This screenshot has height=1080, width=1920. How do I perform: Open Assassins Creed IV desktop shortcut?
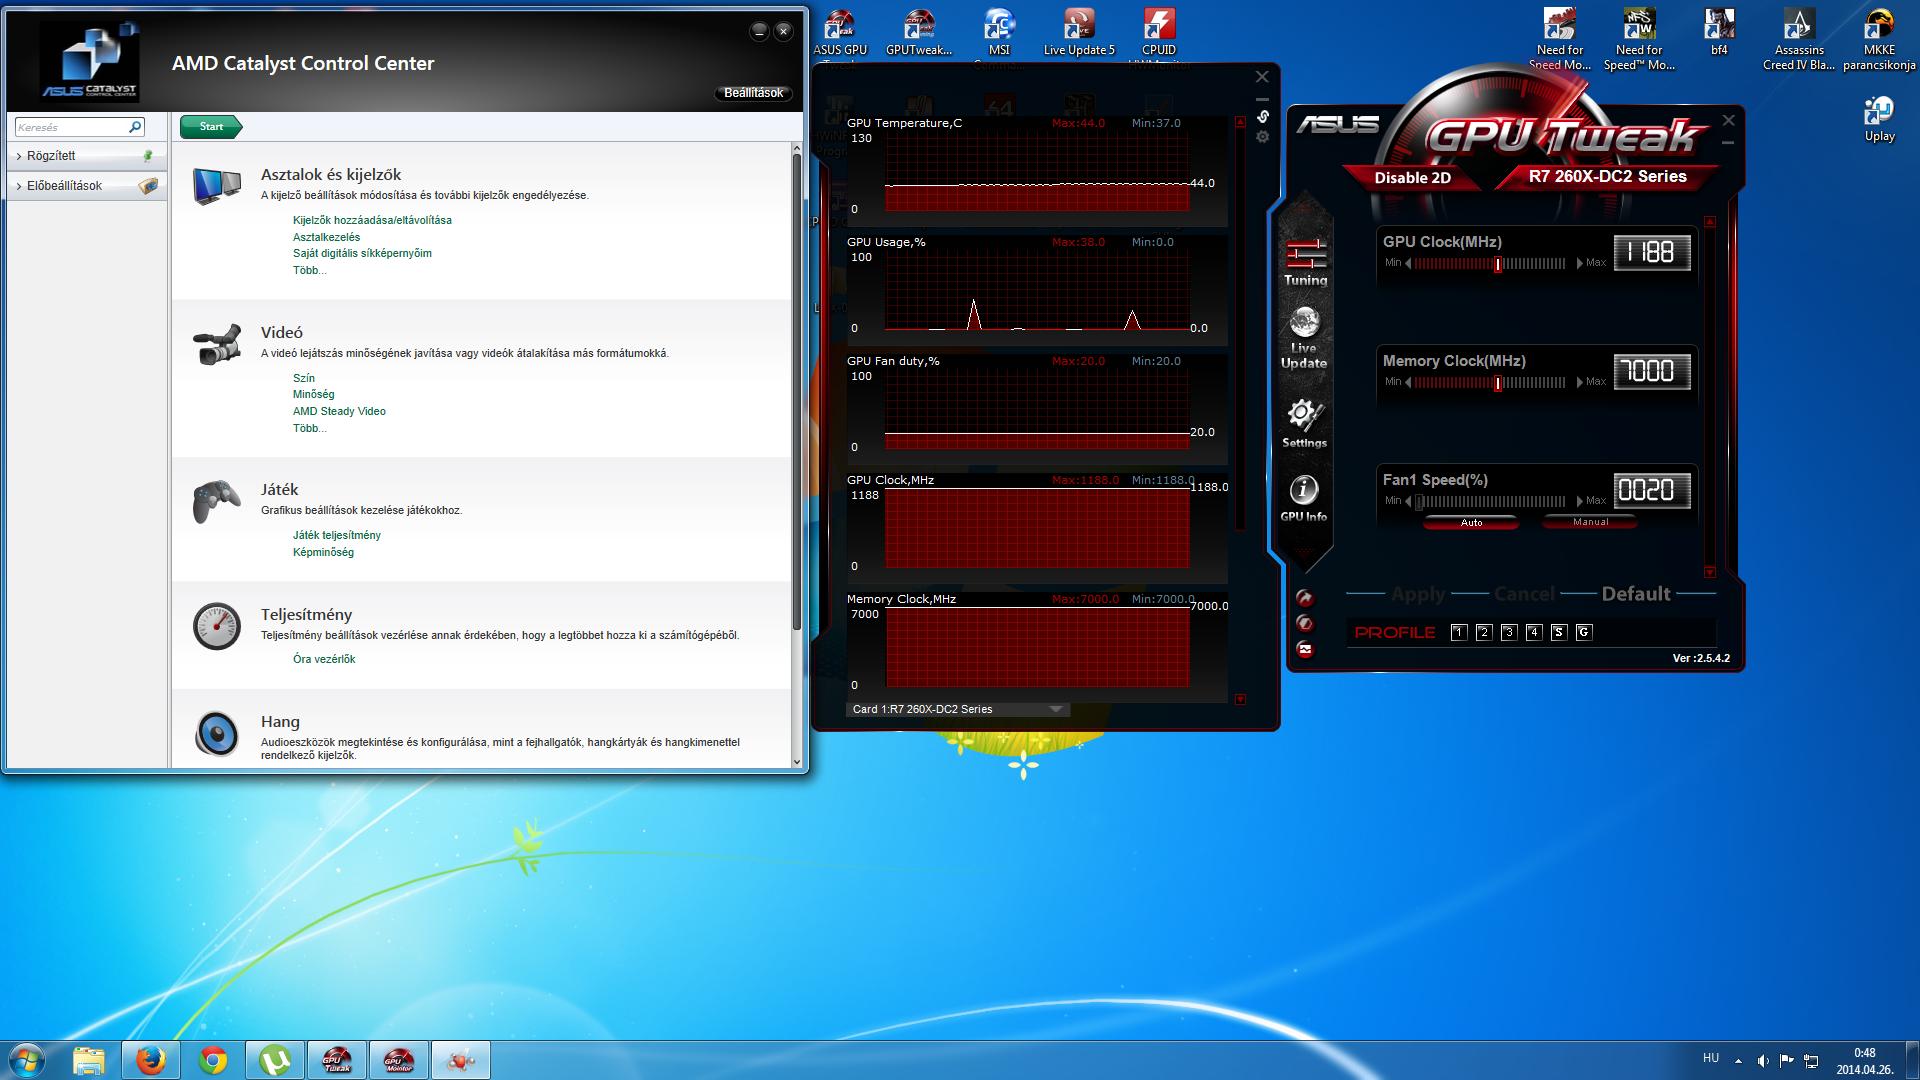click(x=1799, y=39)
